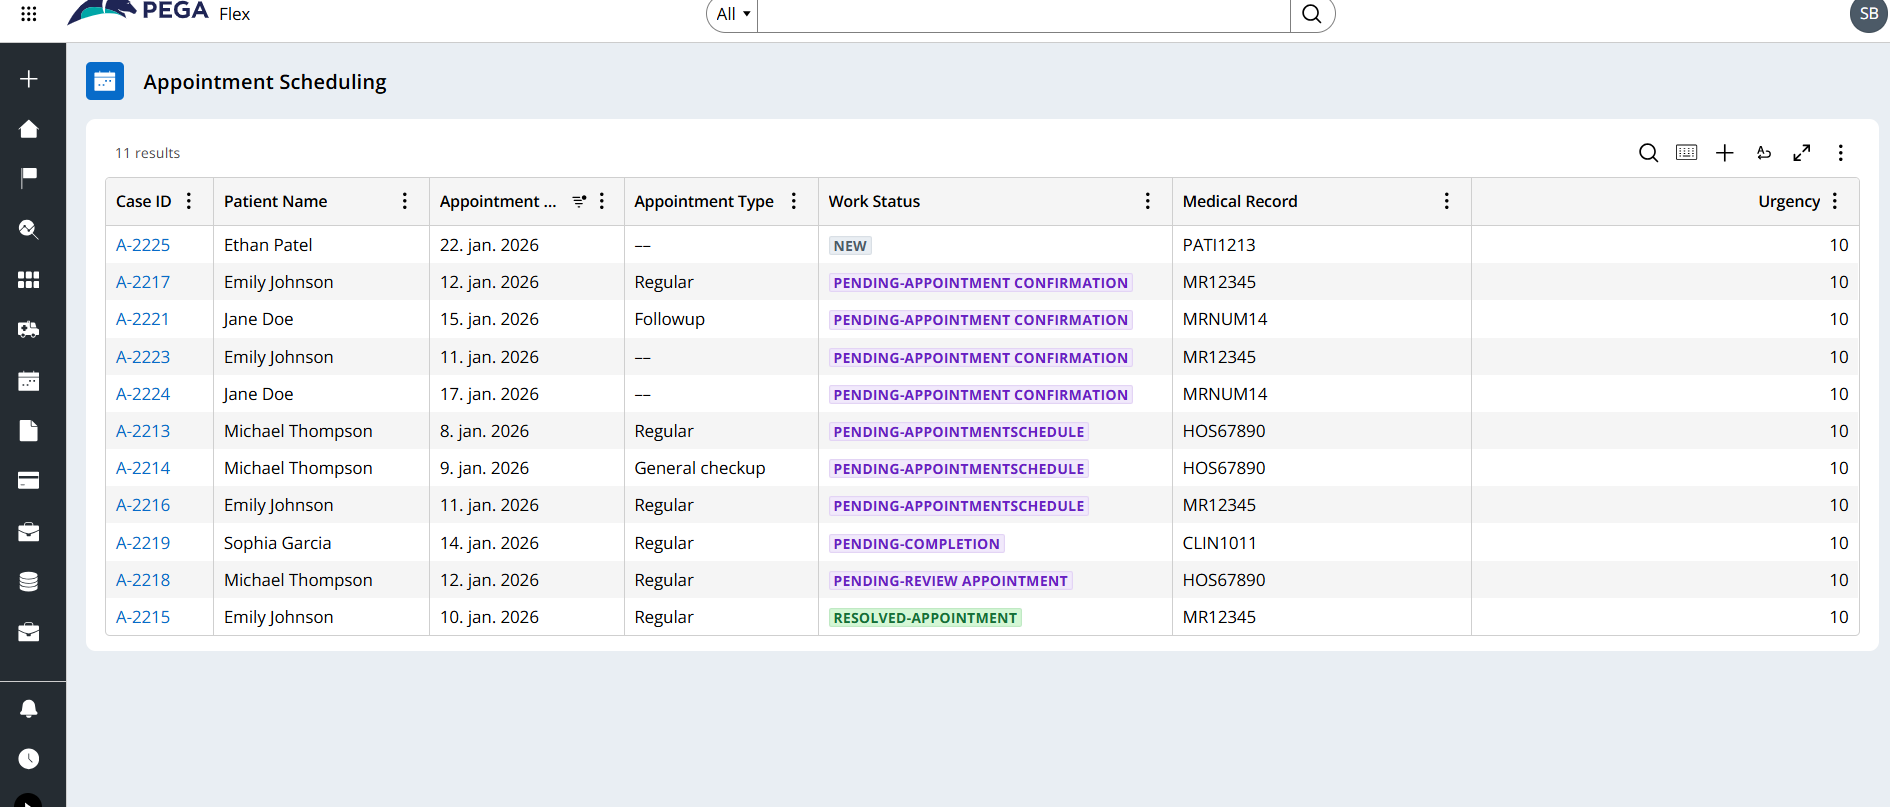
Task: Open Work Status column options menu
Action: pos(1148,201)
